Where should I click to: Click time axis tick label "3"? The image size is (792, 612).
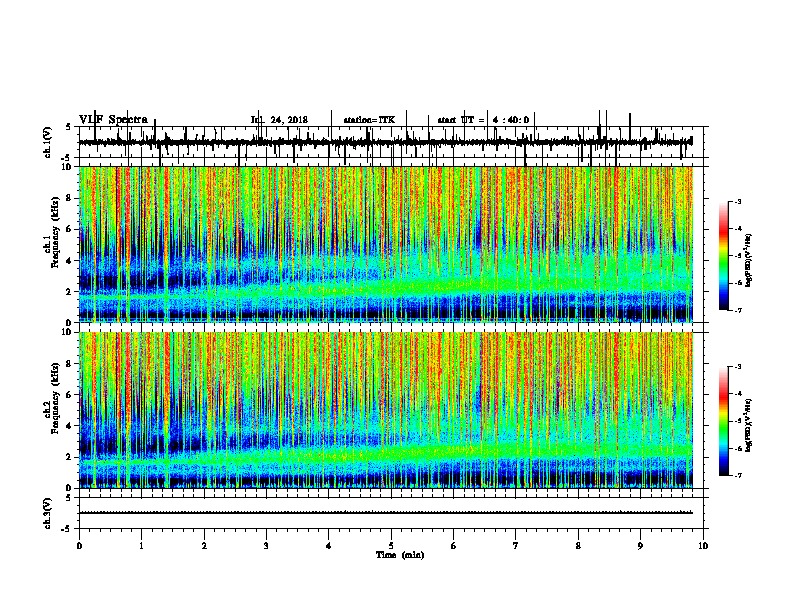[266, 546]
